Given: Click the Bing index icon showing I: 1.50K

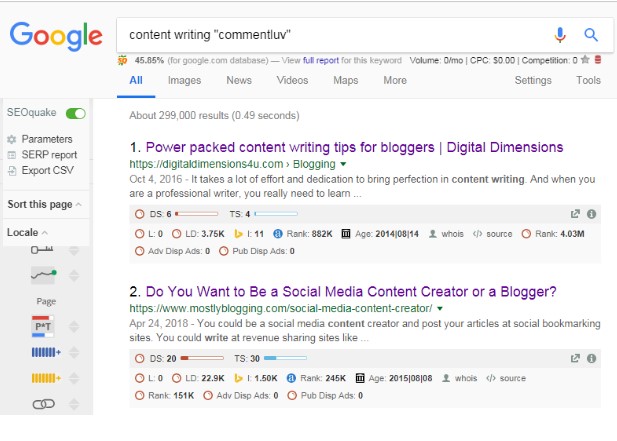Looking at the screenshot, I should (x=238, y=378).
